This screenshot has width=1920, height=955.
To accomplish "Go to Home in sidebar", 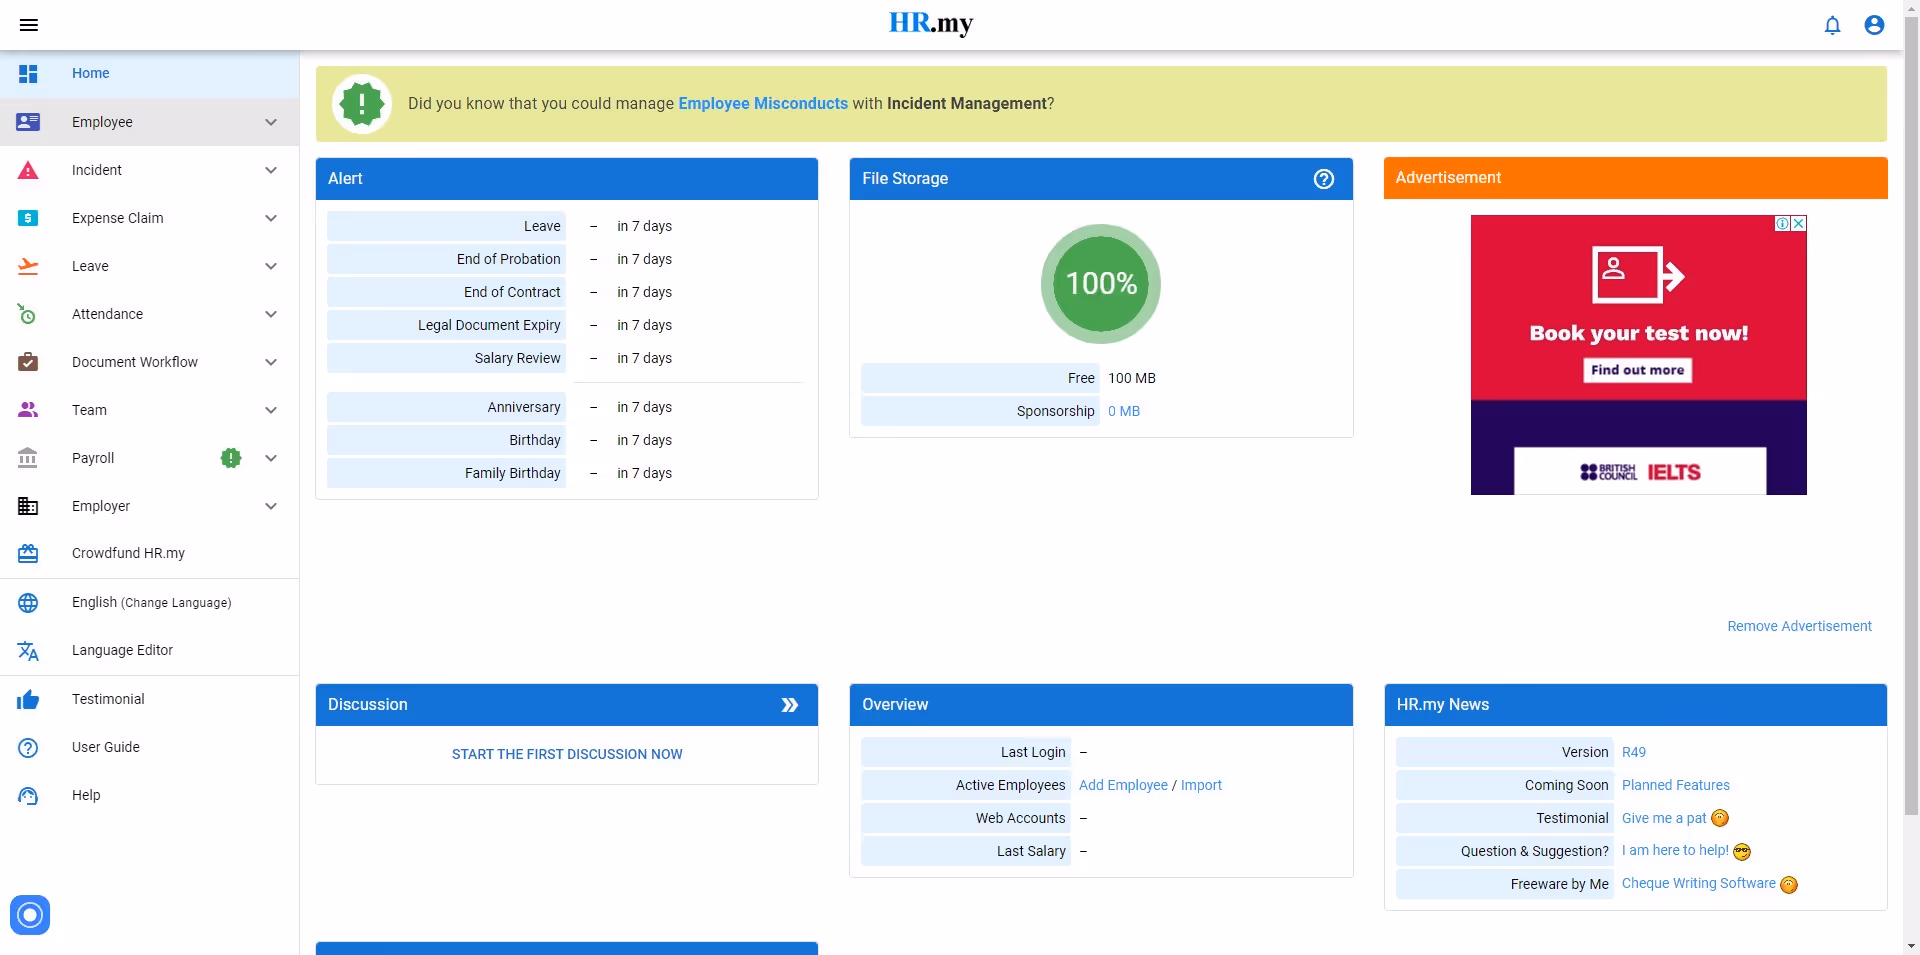I will tap(150, 74).
